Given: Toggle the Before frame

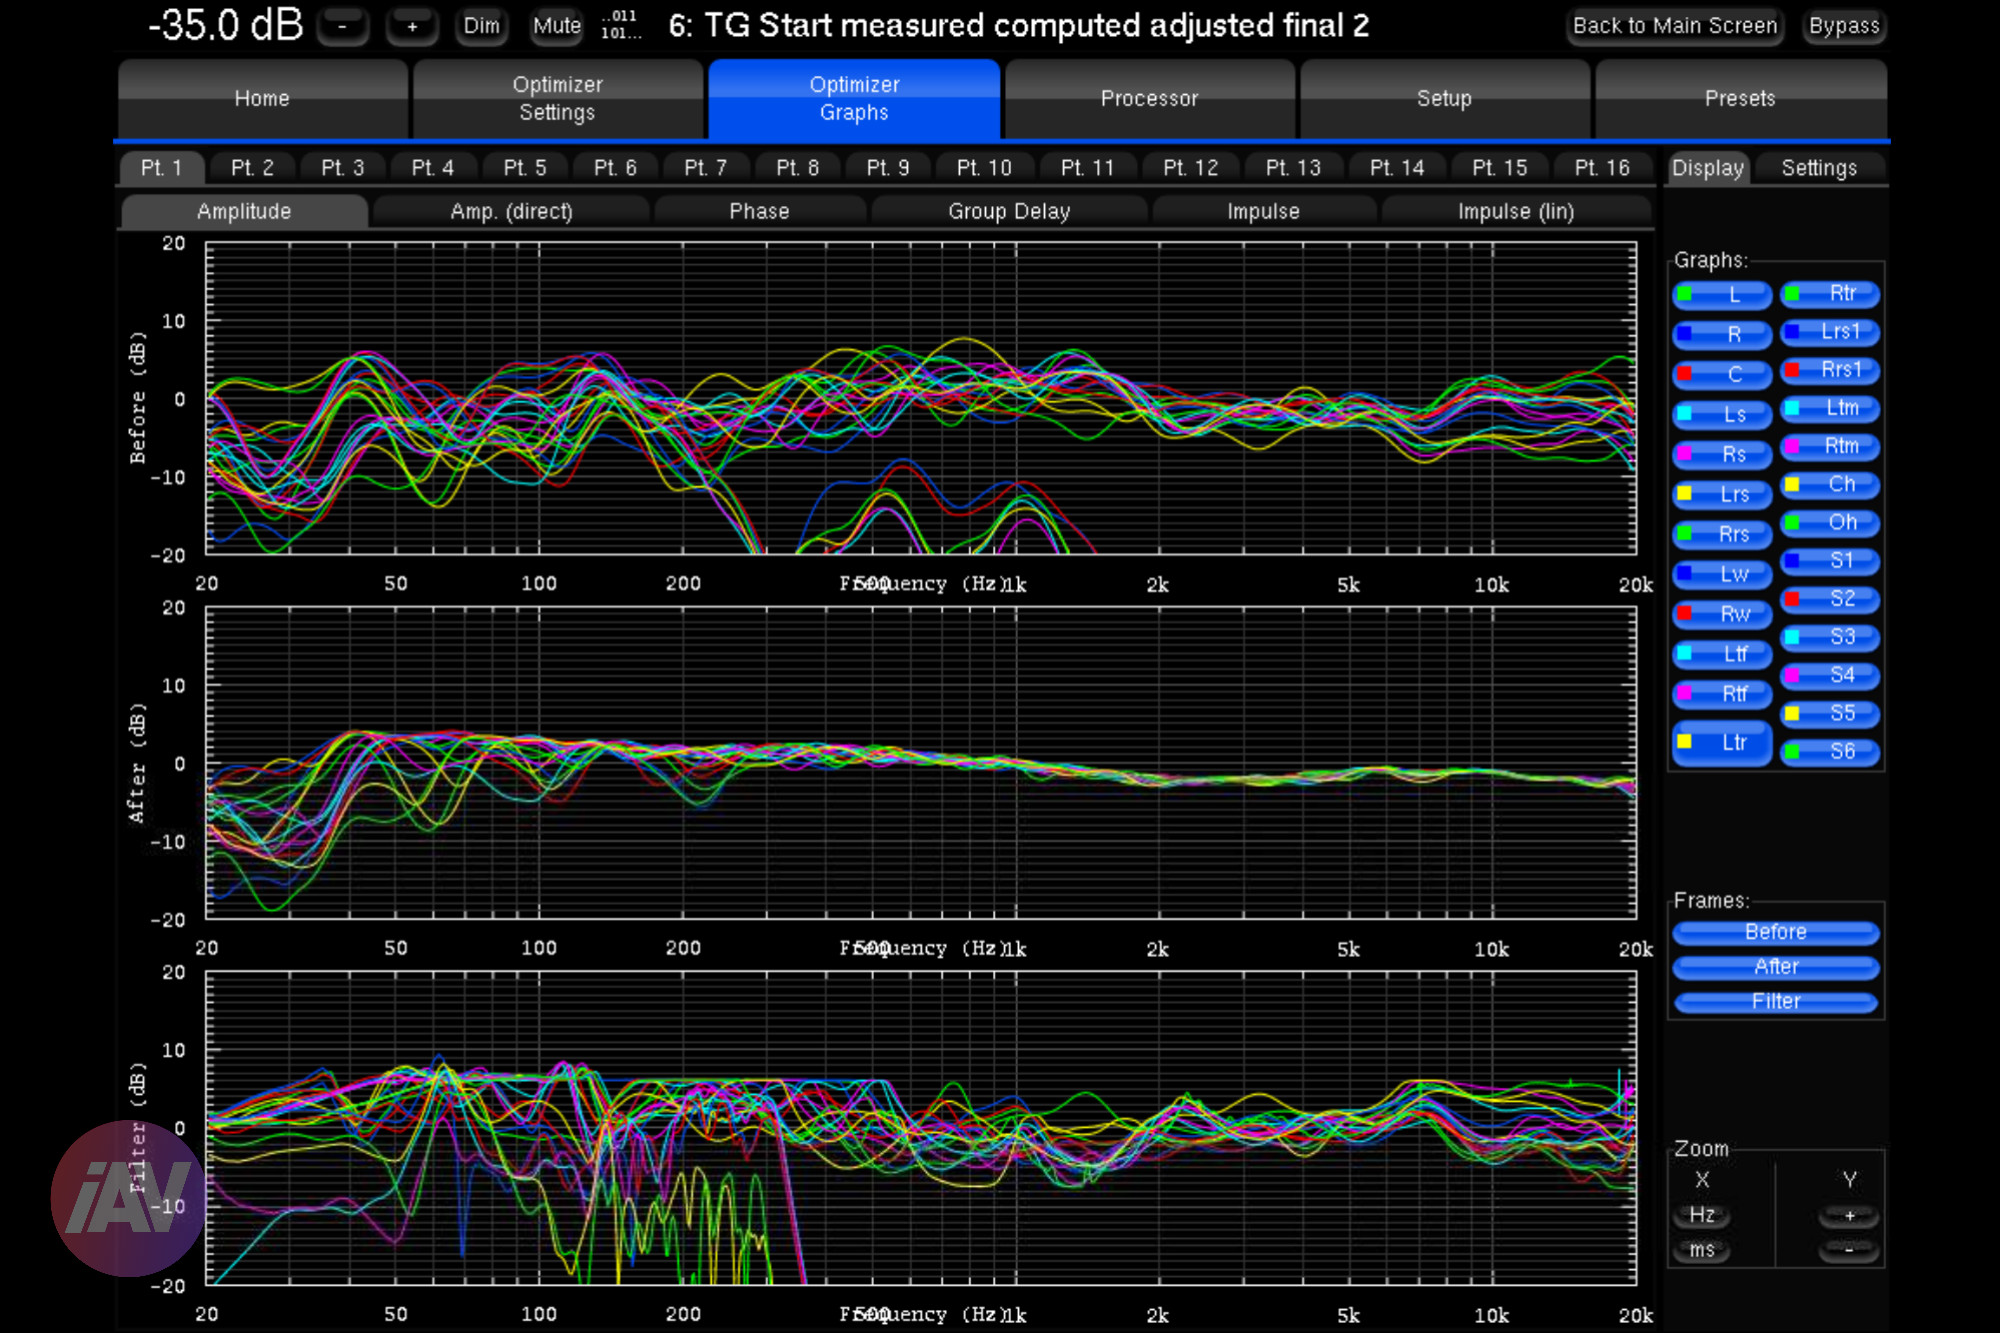Looking at the screenshot, I should click(1776, 932).
